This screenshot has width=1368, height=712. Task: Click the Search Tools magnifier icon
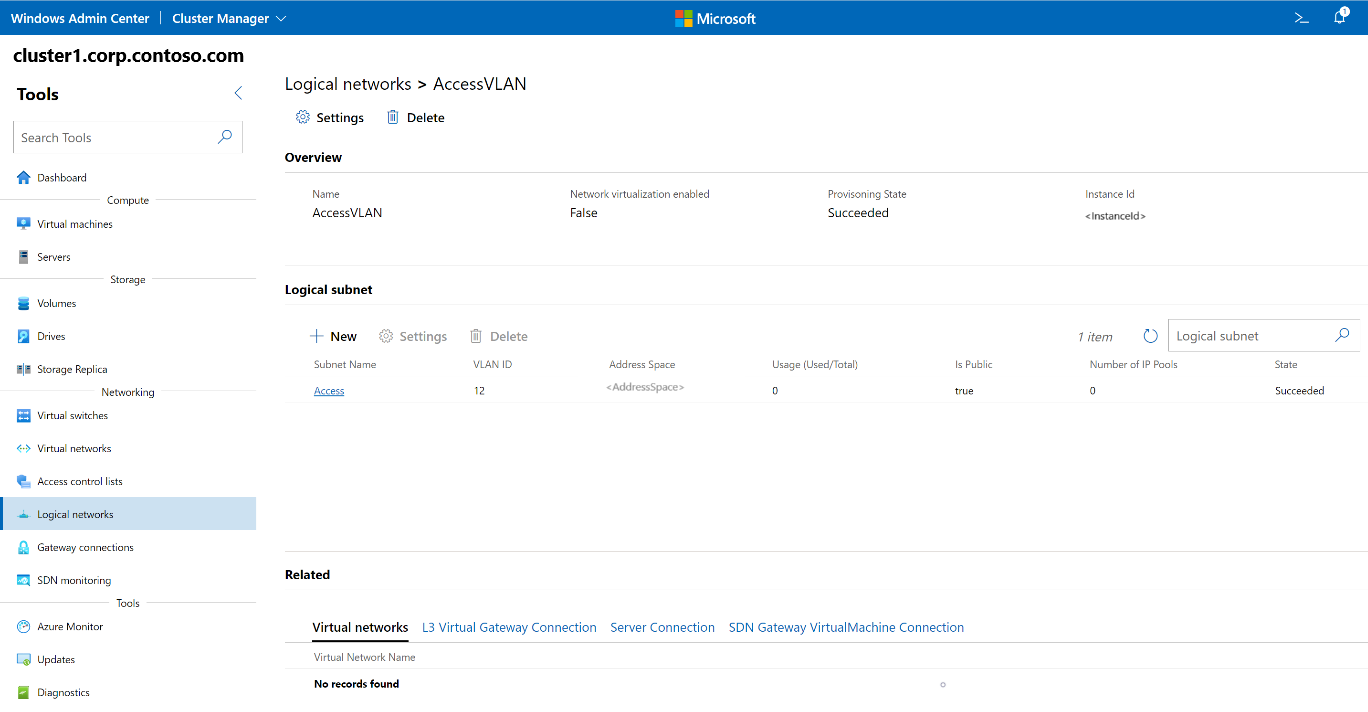[x=225, y=137]
